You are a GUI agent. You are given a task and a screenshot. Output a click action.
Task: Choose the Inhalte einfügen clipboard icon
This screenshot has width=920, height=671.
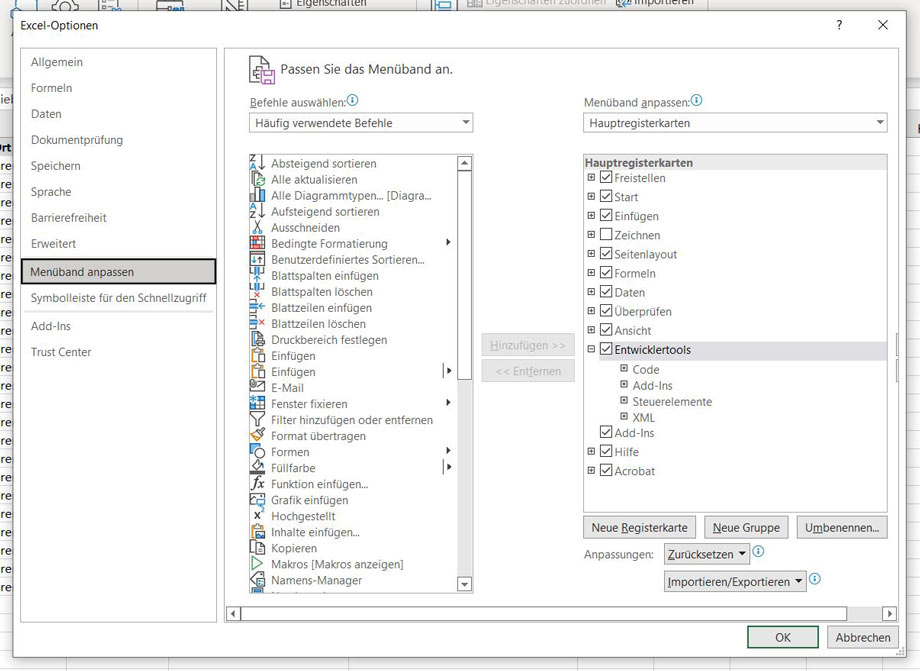(x=257, y=532)
